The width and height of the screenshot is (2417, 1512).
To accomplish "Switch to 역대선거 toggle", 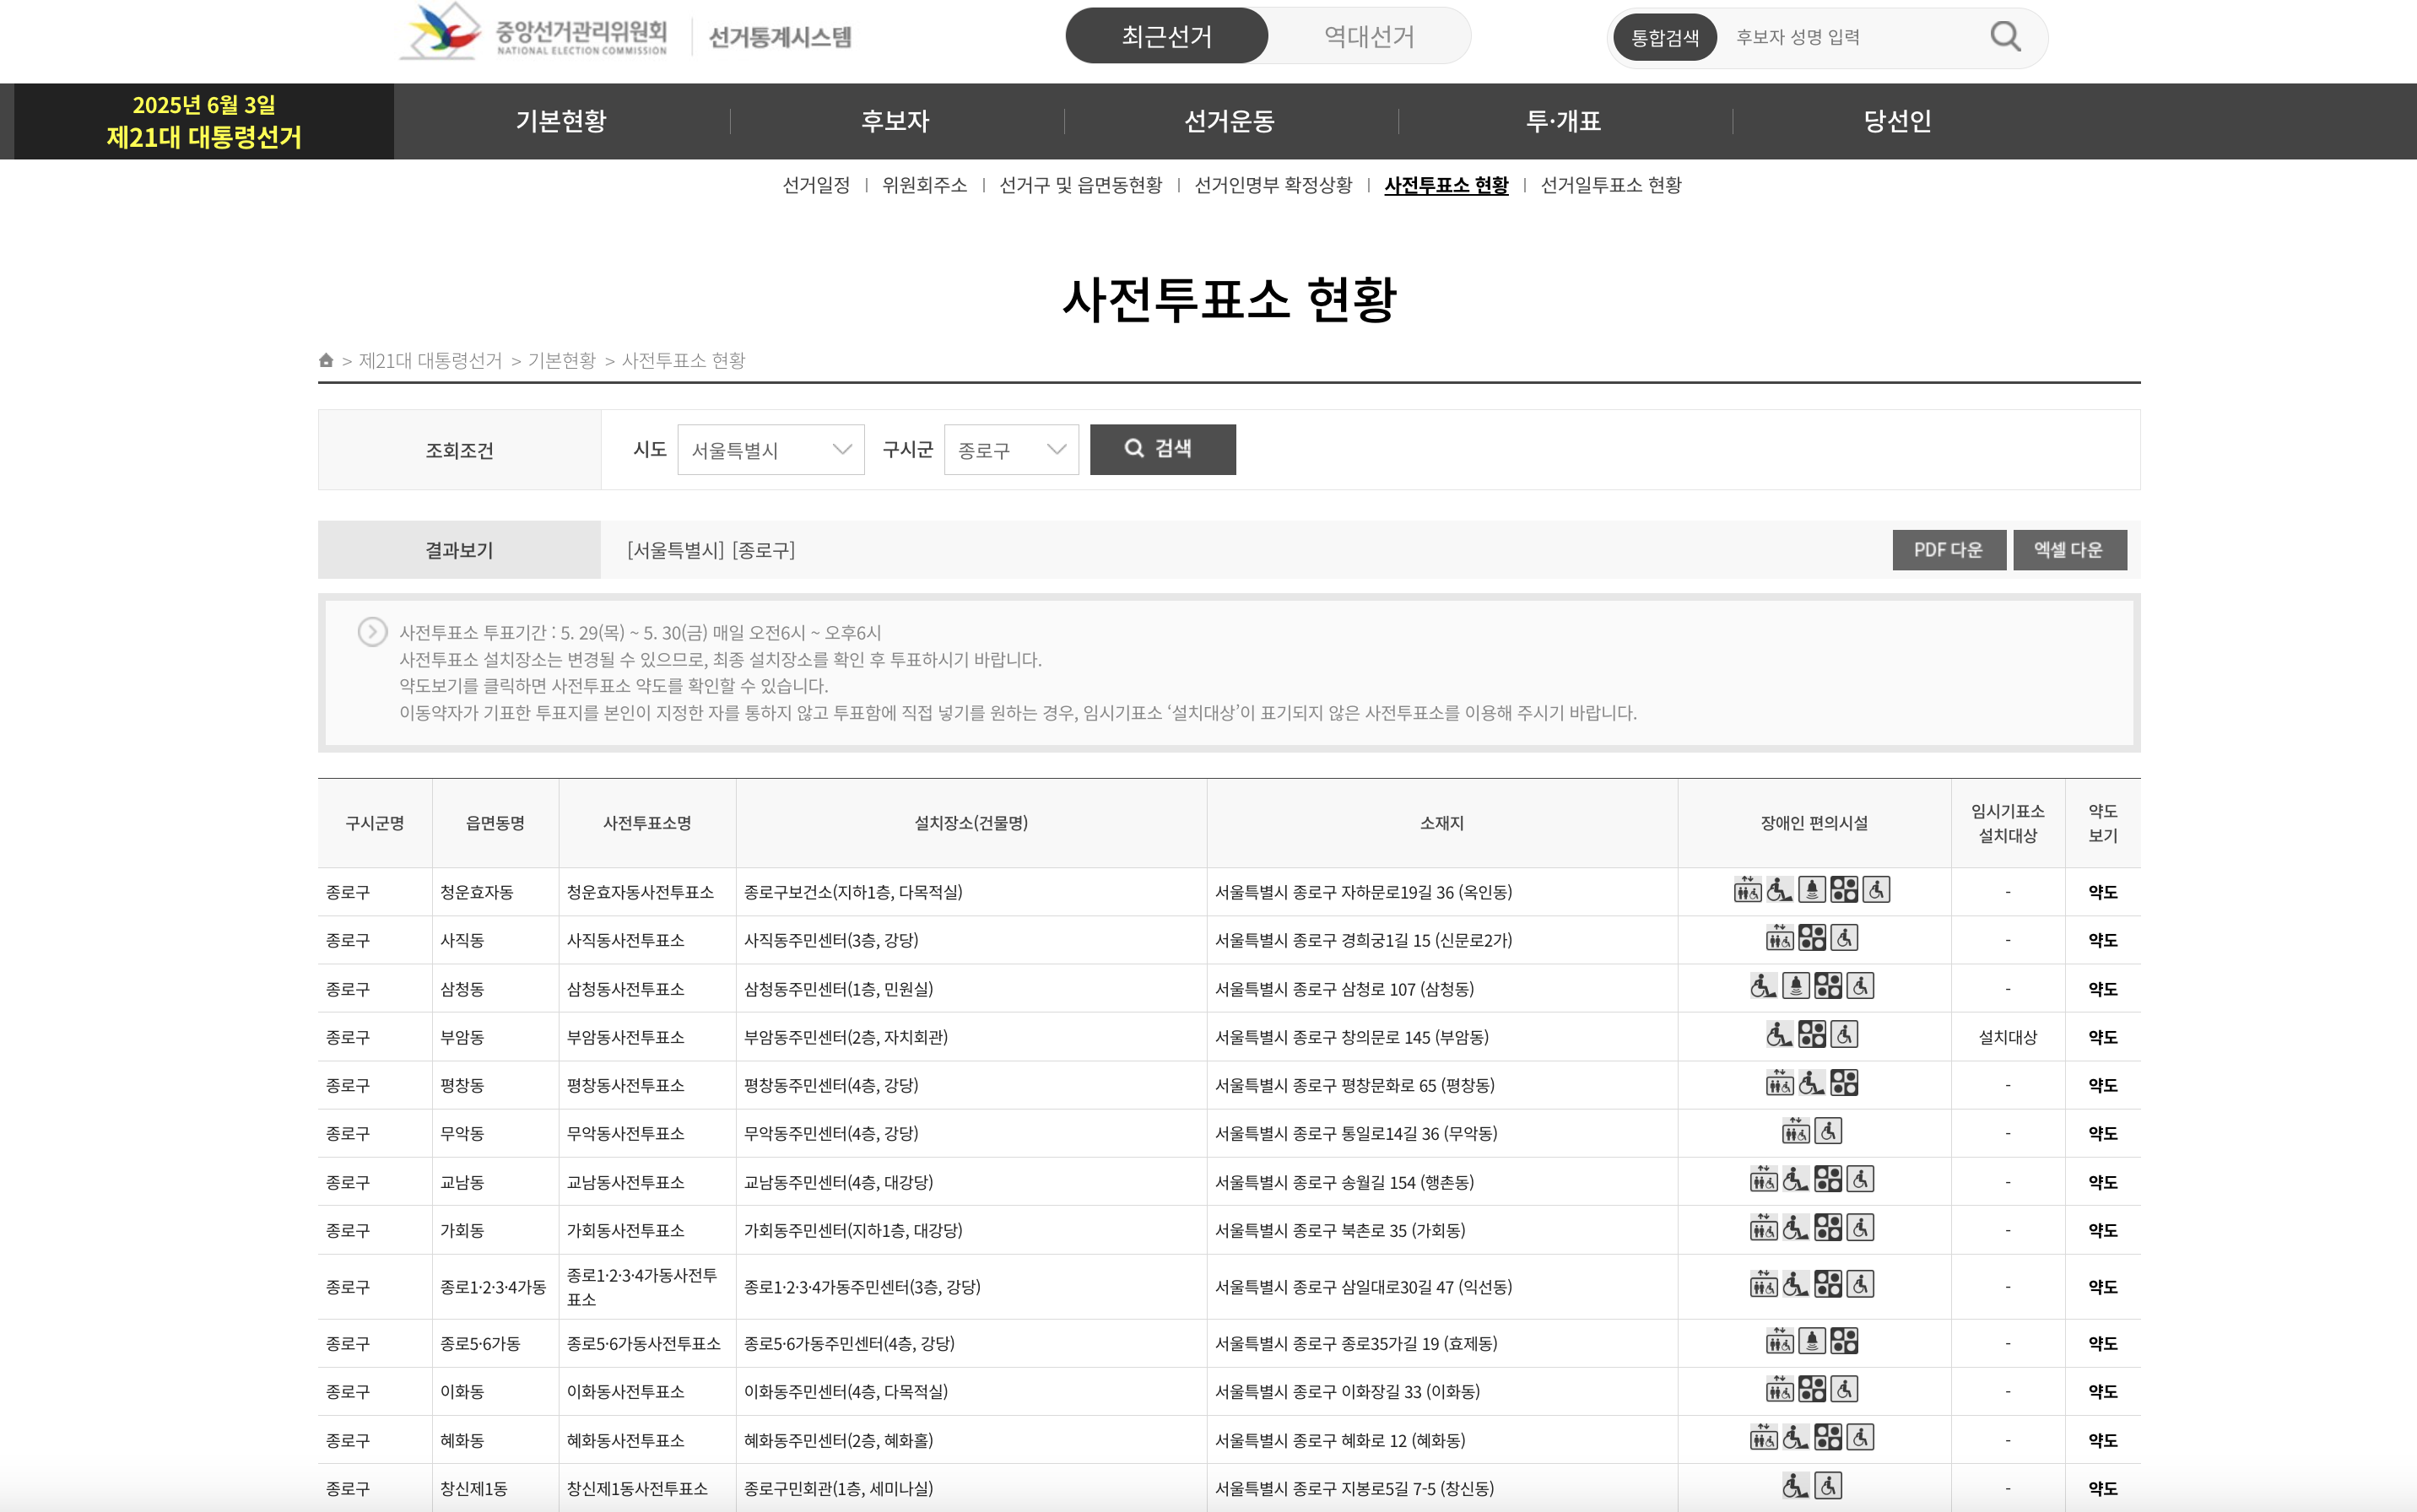I will tap(1369, 37).
